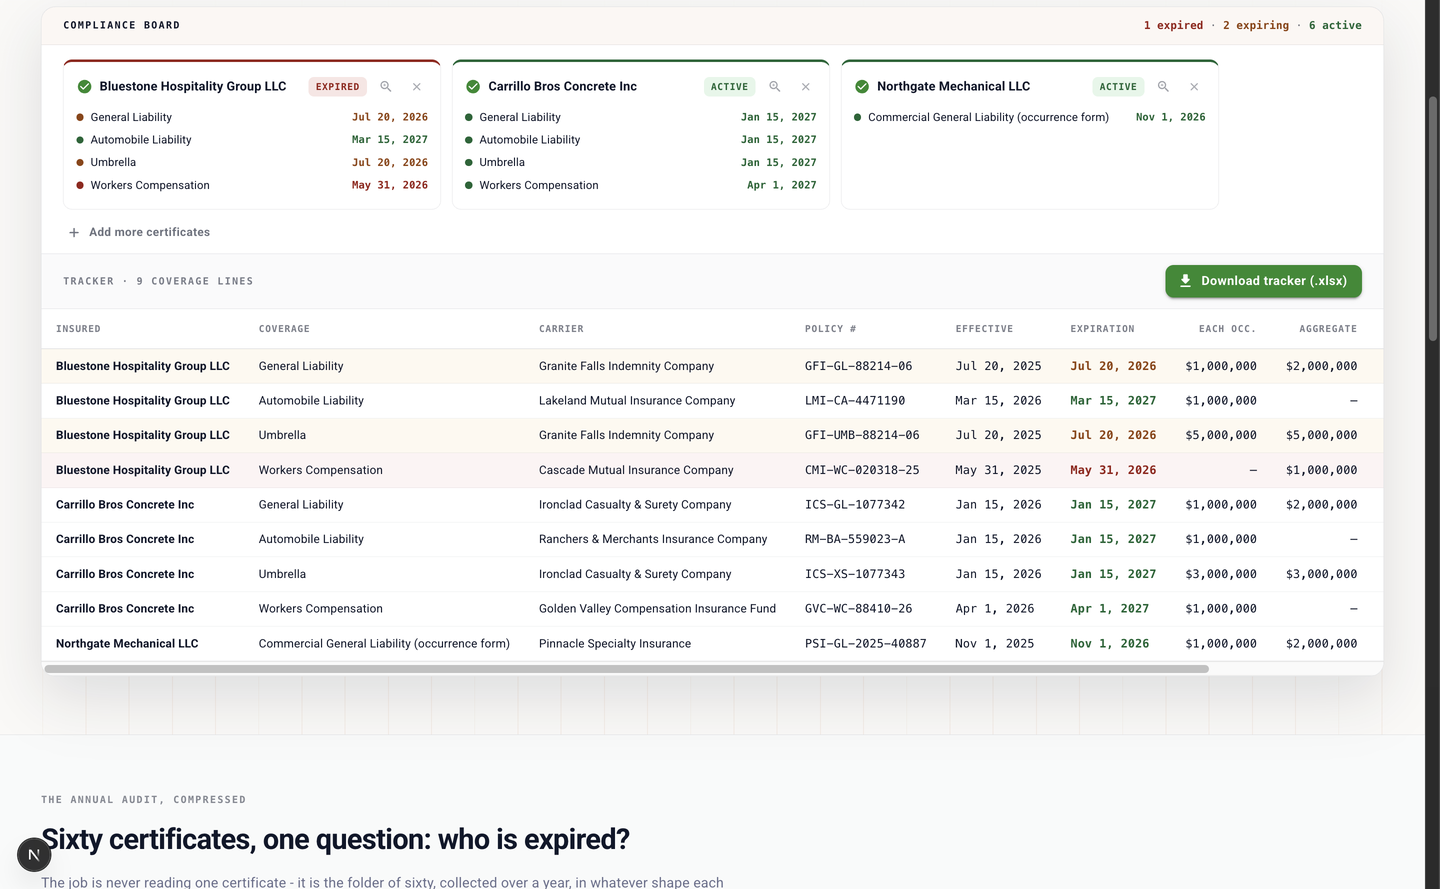This screenshot has height=889, width=1440.
Task: Open the round N badge button
Action: [34, 855]
